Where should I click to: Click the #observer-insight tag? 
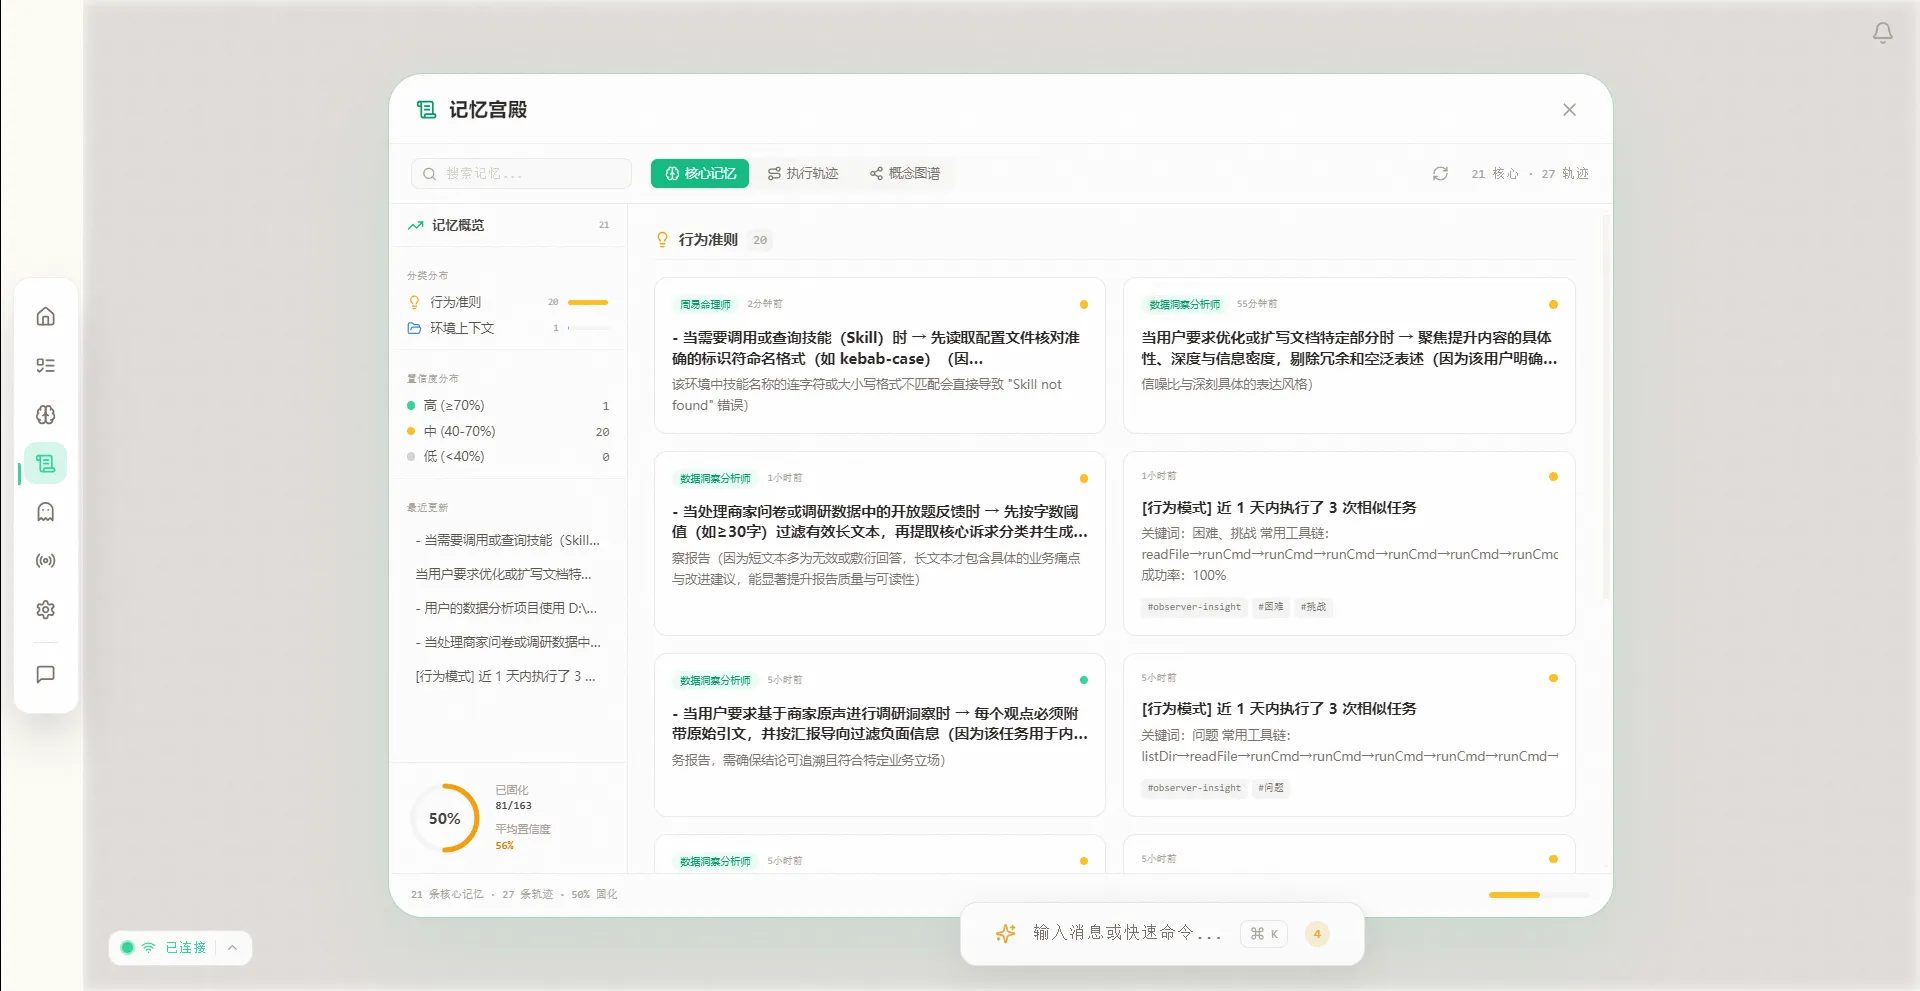(x=1192, y=607)
